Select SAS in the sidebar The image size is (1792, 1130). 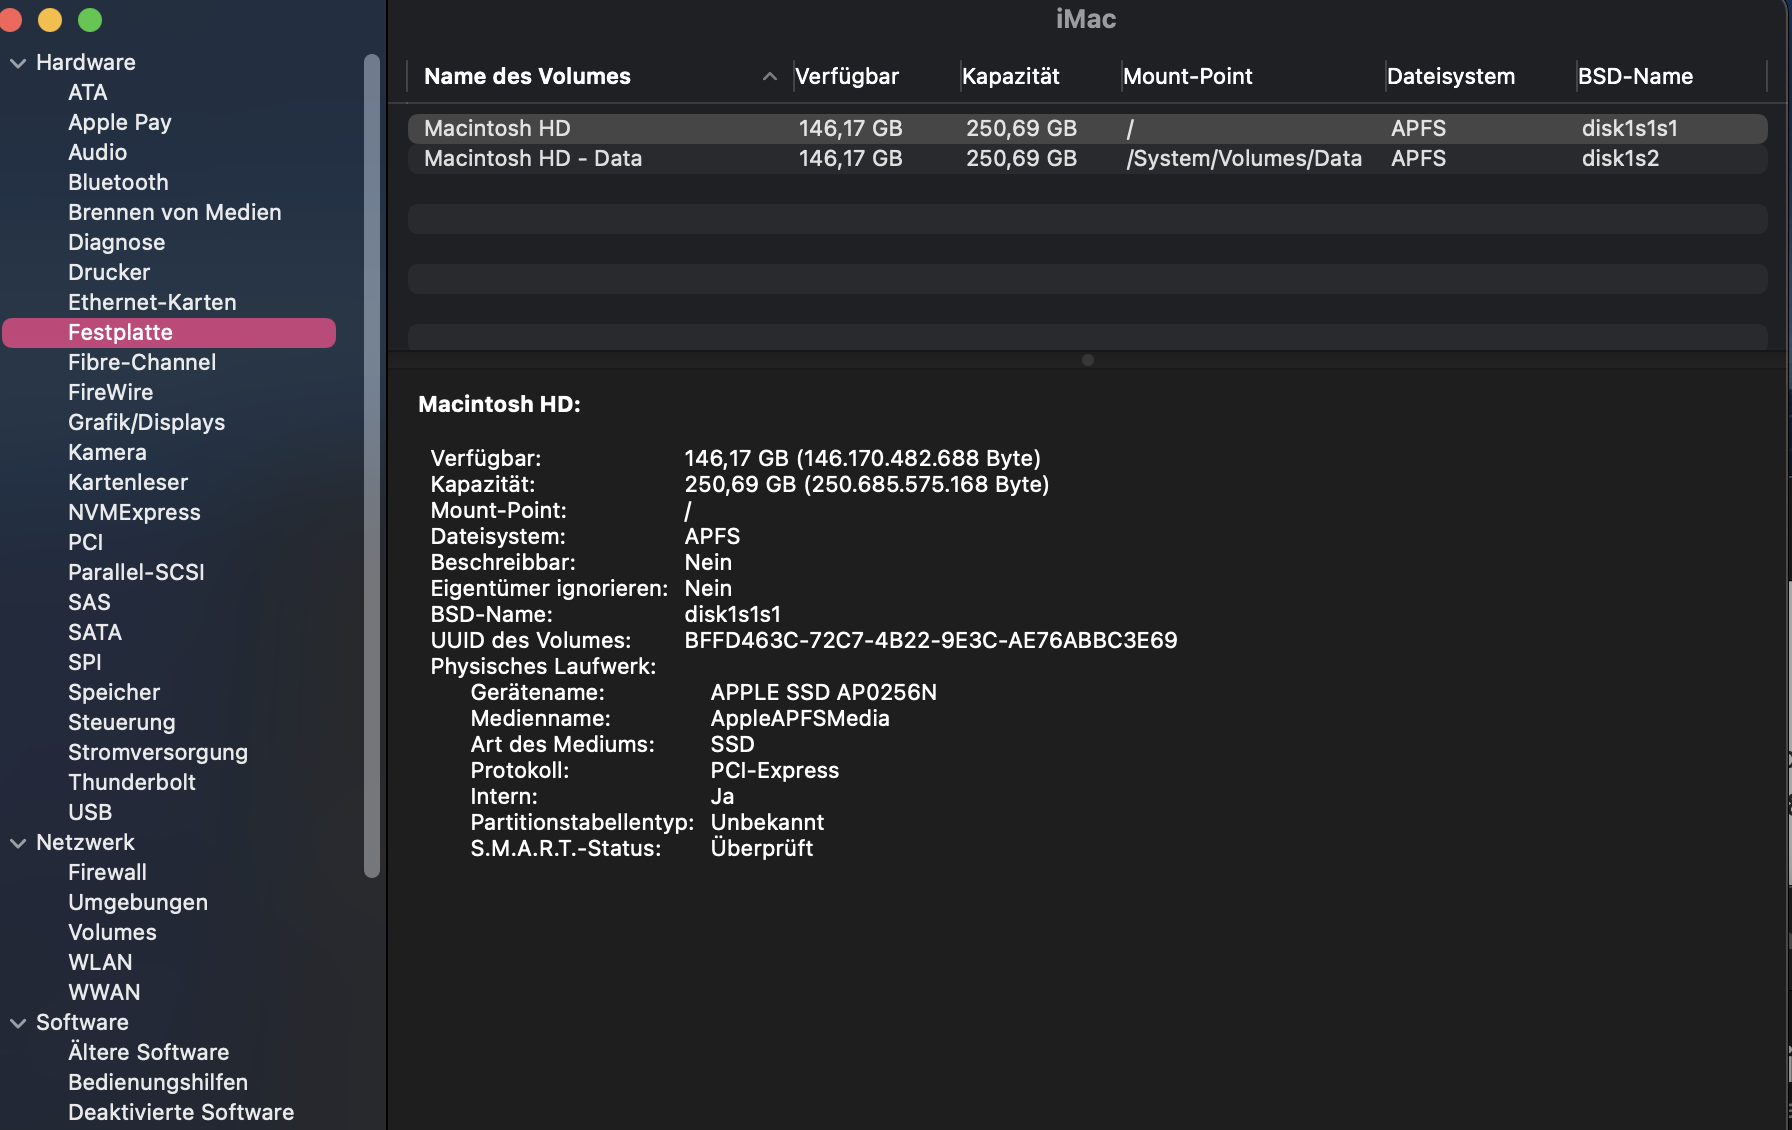(89, 602)
